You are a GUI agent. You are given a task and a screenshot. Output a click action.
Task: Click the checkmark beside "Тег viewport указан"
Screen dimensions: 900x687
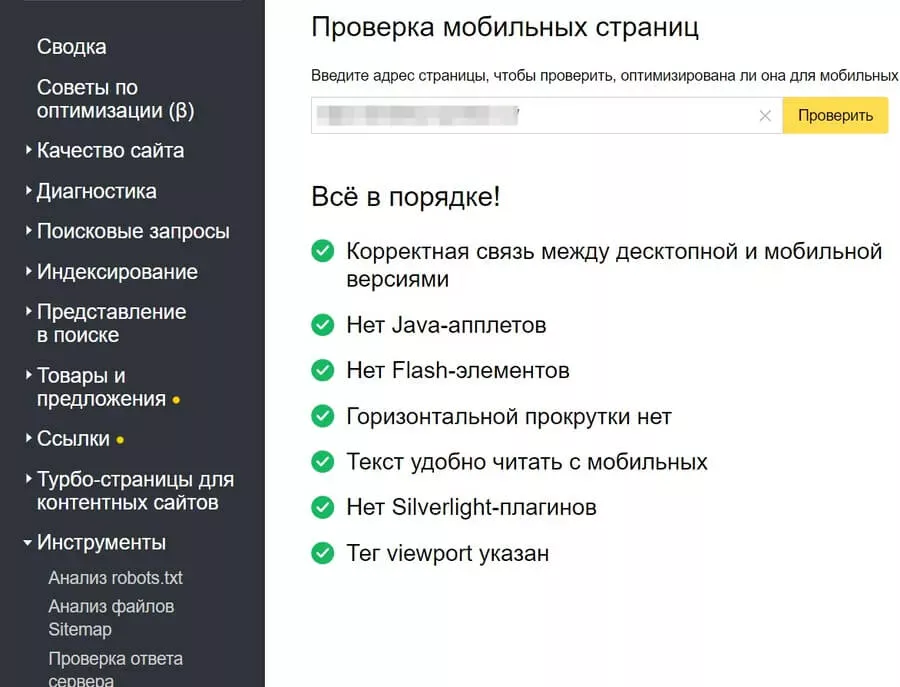coord(322,553)
